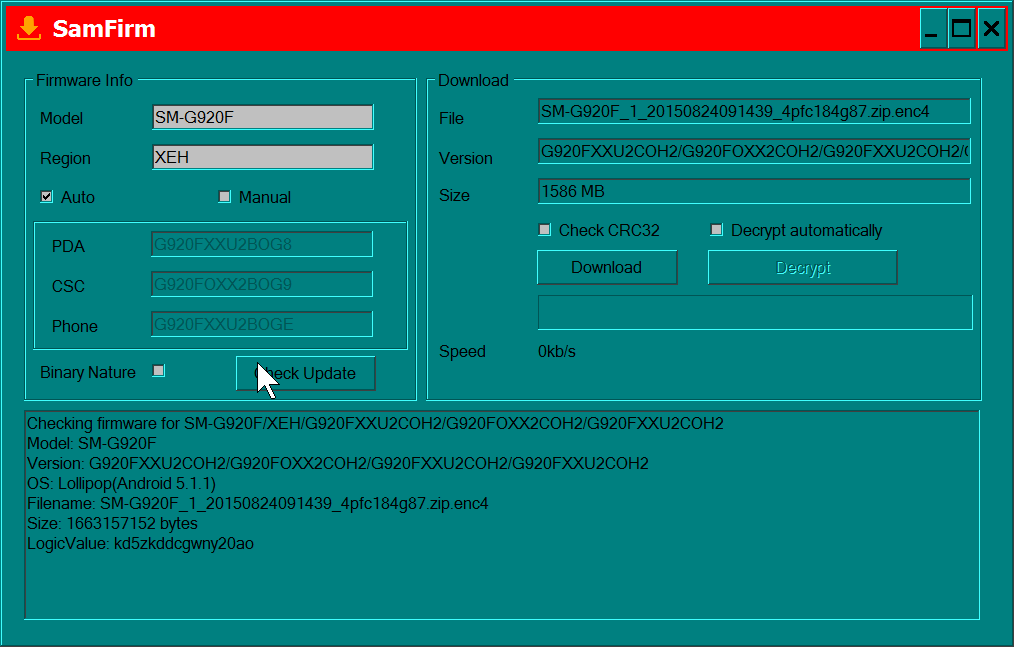
Task: Start the firmware Download button
Action: click(607, 267)
